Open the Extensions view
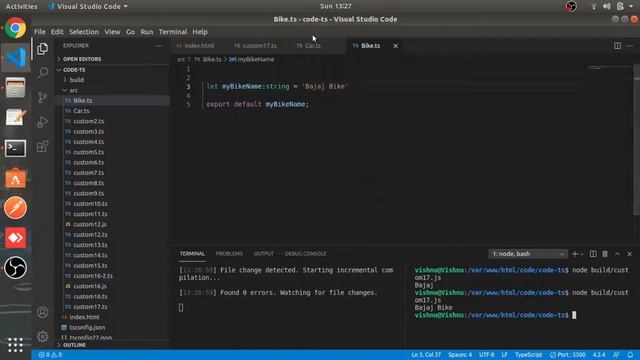The height and width of the screenshot is (360, 640). 42,146
